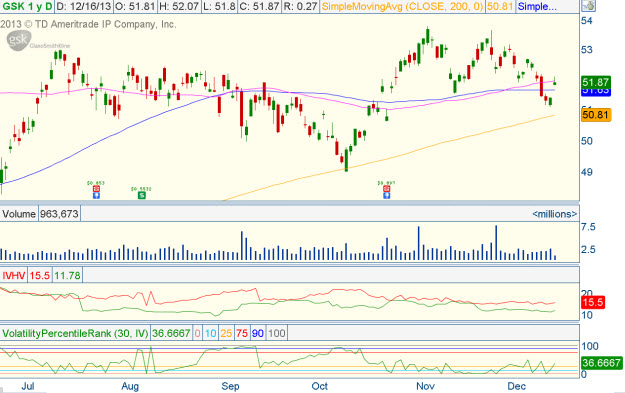Click the 49 price axis label
Screen dimensions: 625x393
pyautogui.click(x=587, y=172)
